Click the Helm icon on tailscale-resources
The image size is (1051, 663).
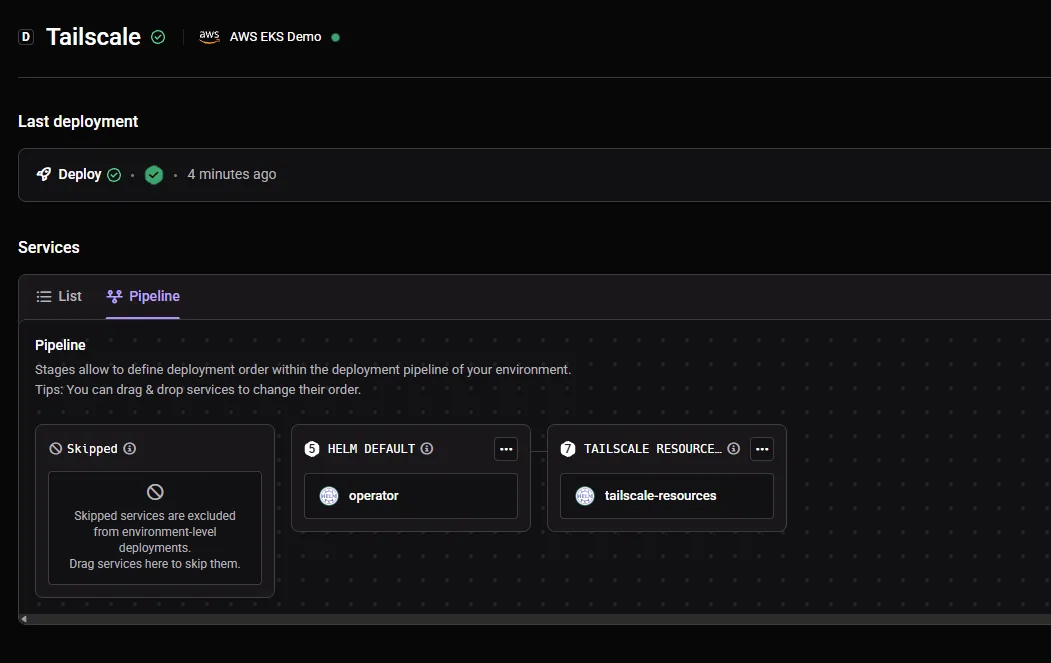point(585,496)
